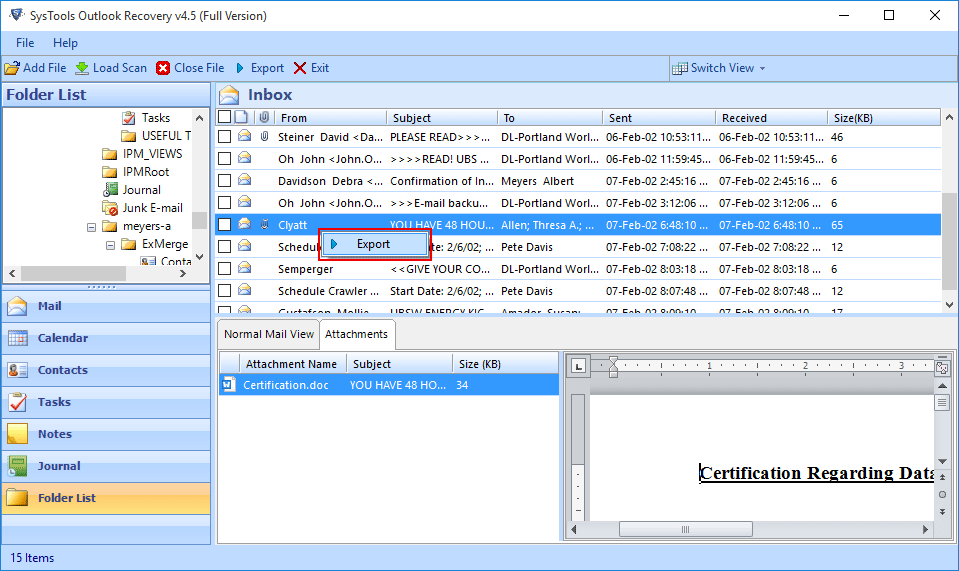
Task: Click the red Close File icon
Action: pos(163,68)
